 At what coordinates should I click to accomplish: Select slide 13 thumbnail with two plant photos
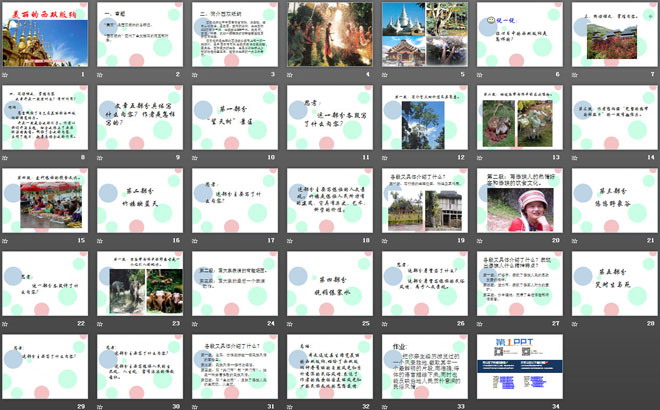[520, 117]
